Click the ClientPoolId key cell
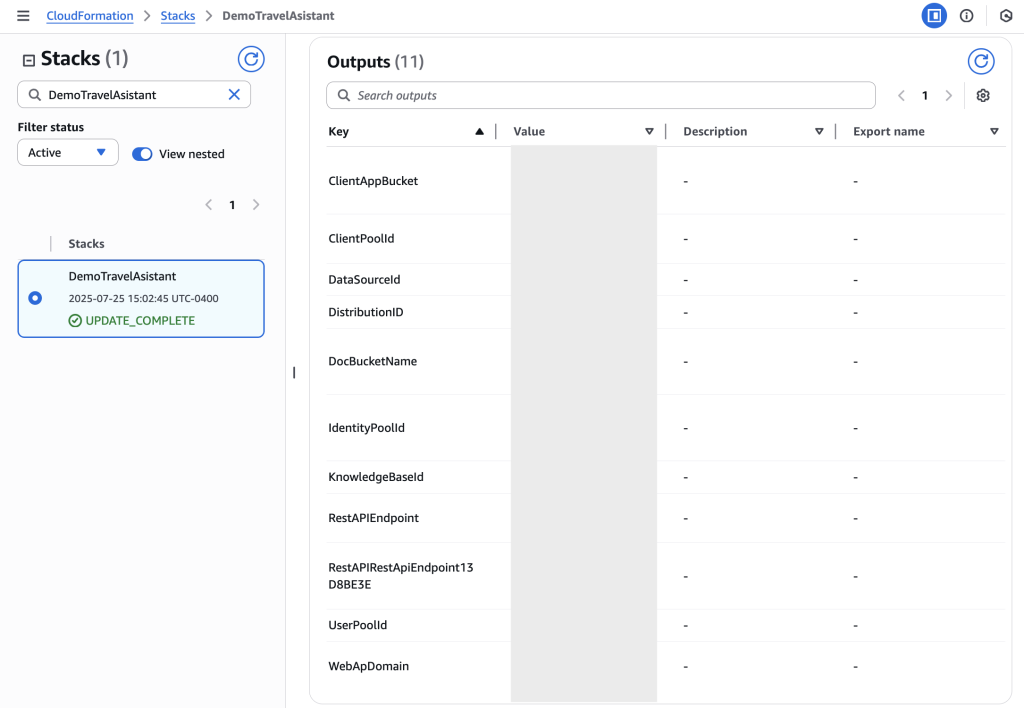The height and width of the screenshot is (708, 1024). pos(361,238)
